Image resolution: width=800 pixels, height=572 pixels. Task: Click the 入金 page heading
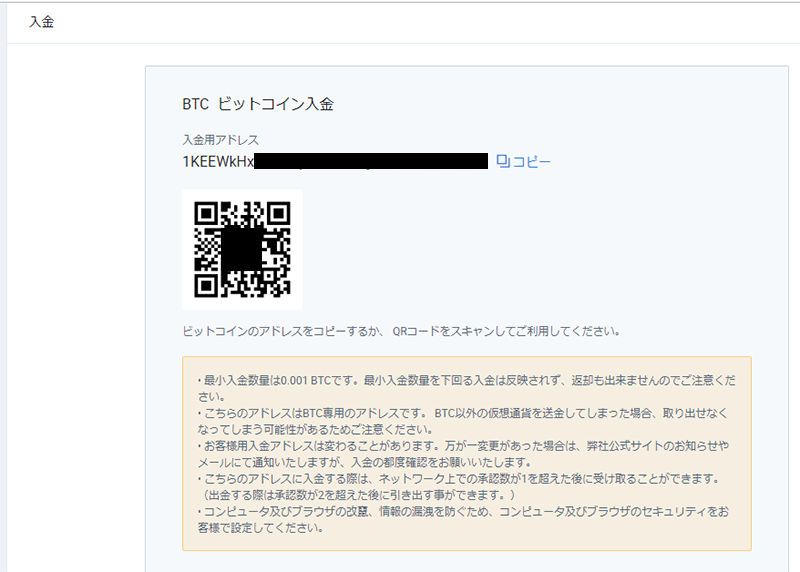[x=41, y=22]
